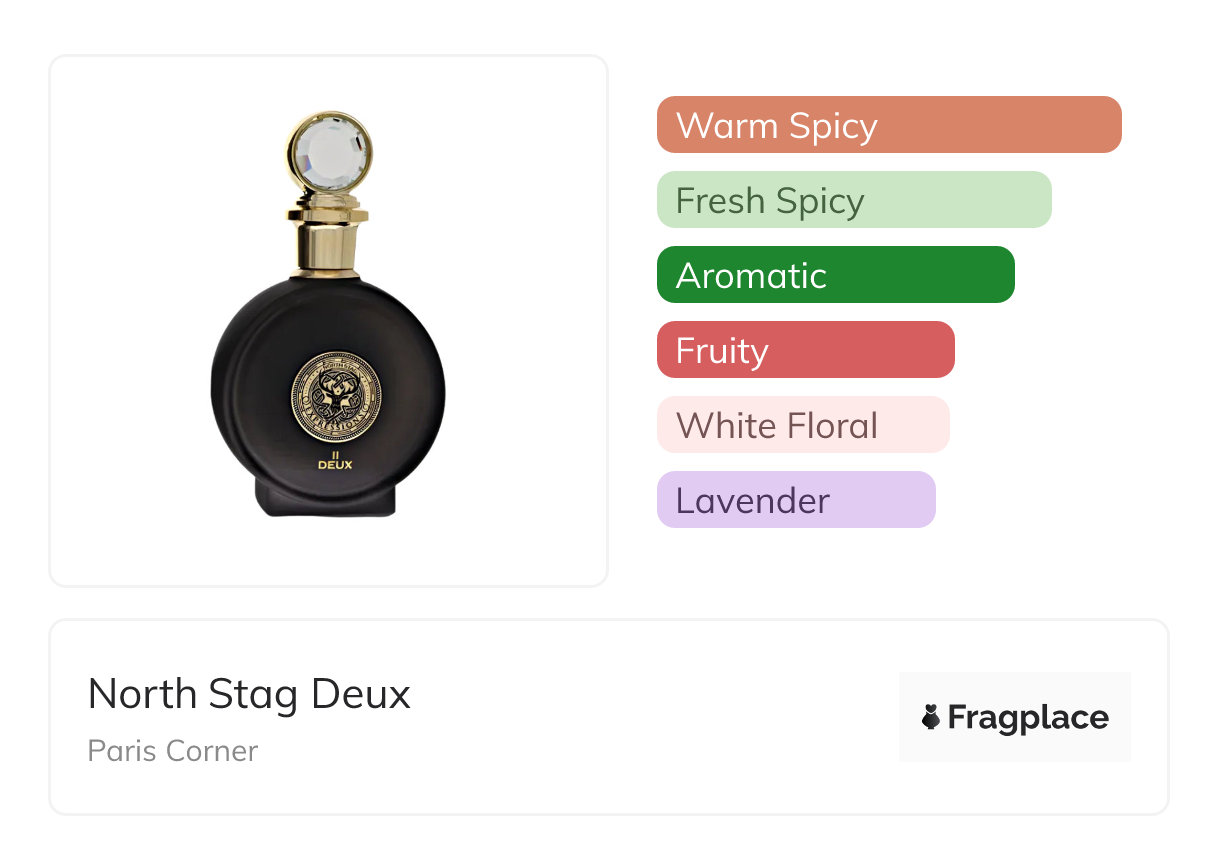Screen dimensions: 1218x864
Task: Click the DEUX text on the bottle
Action: click(x=335, y=465)
